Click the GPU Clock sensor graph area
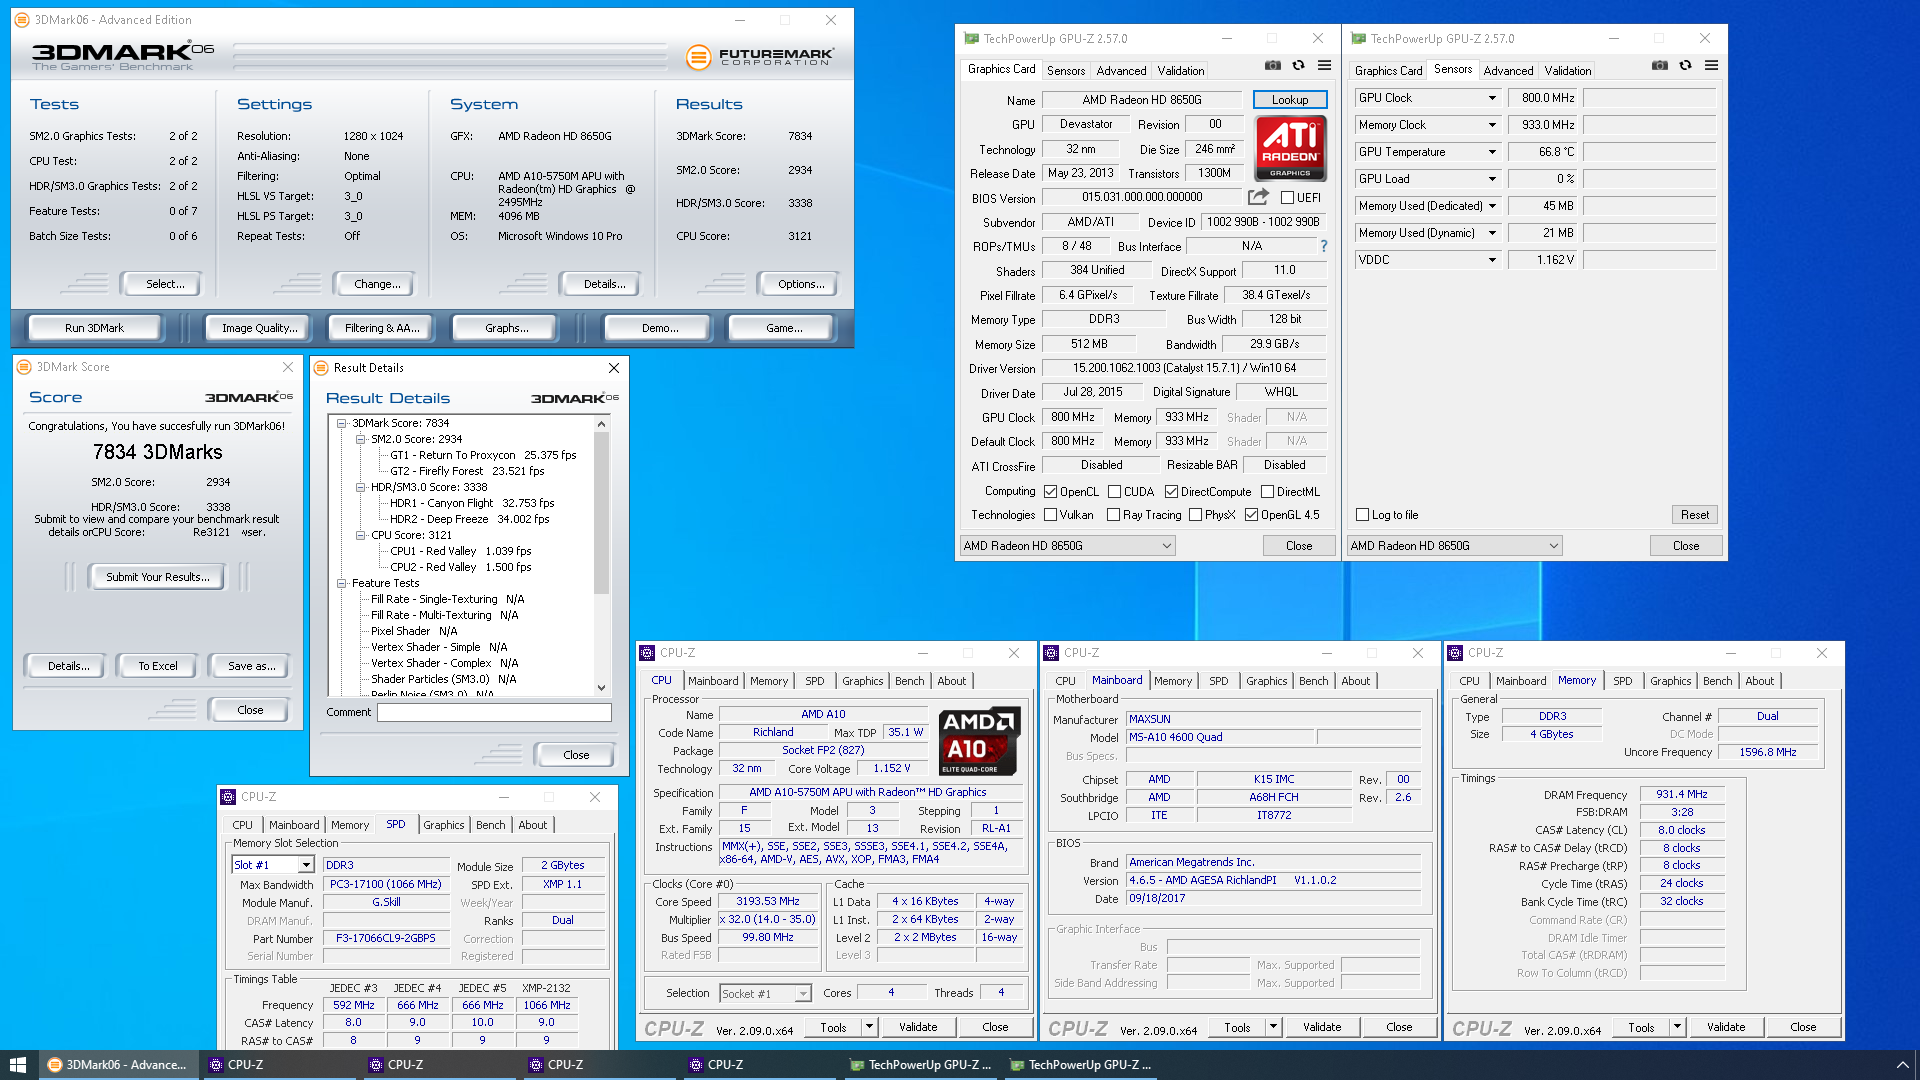Viewport: 1920px width, 1080px height. point(1650,98)
